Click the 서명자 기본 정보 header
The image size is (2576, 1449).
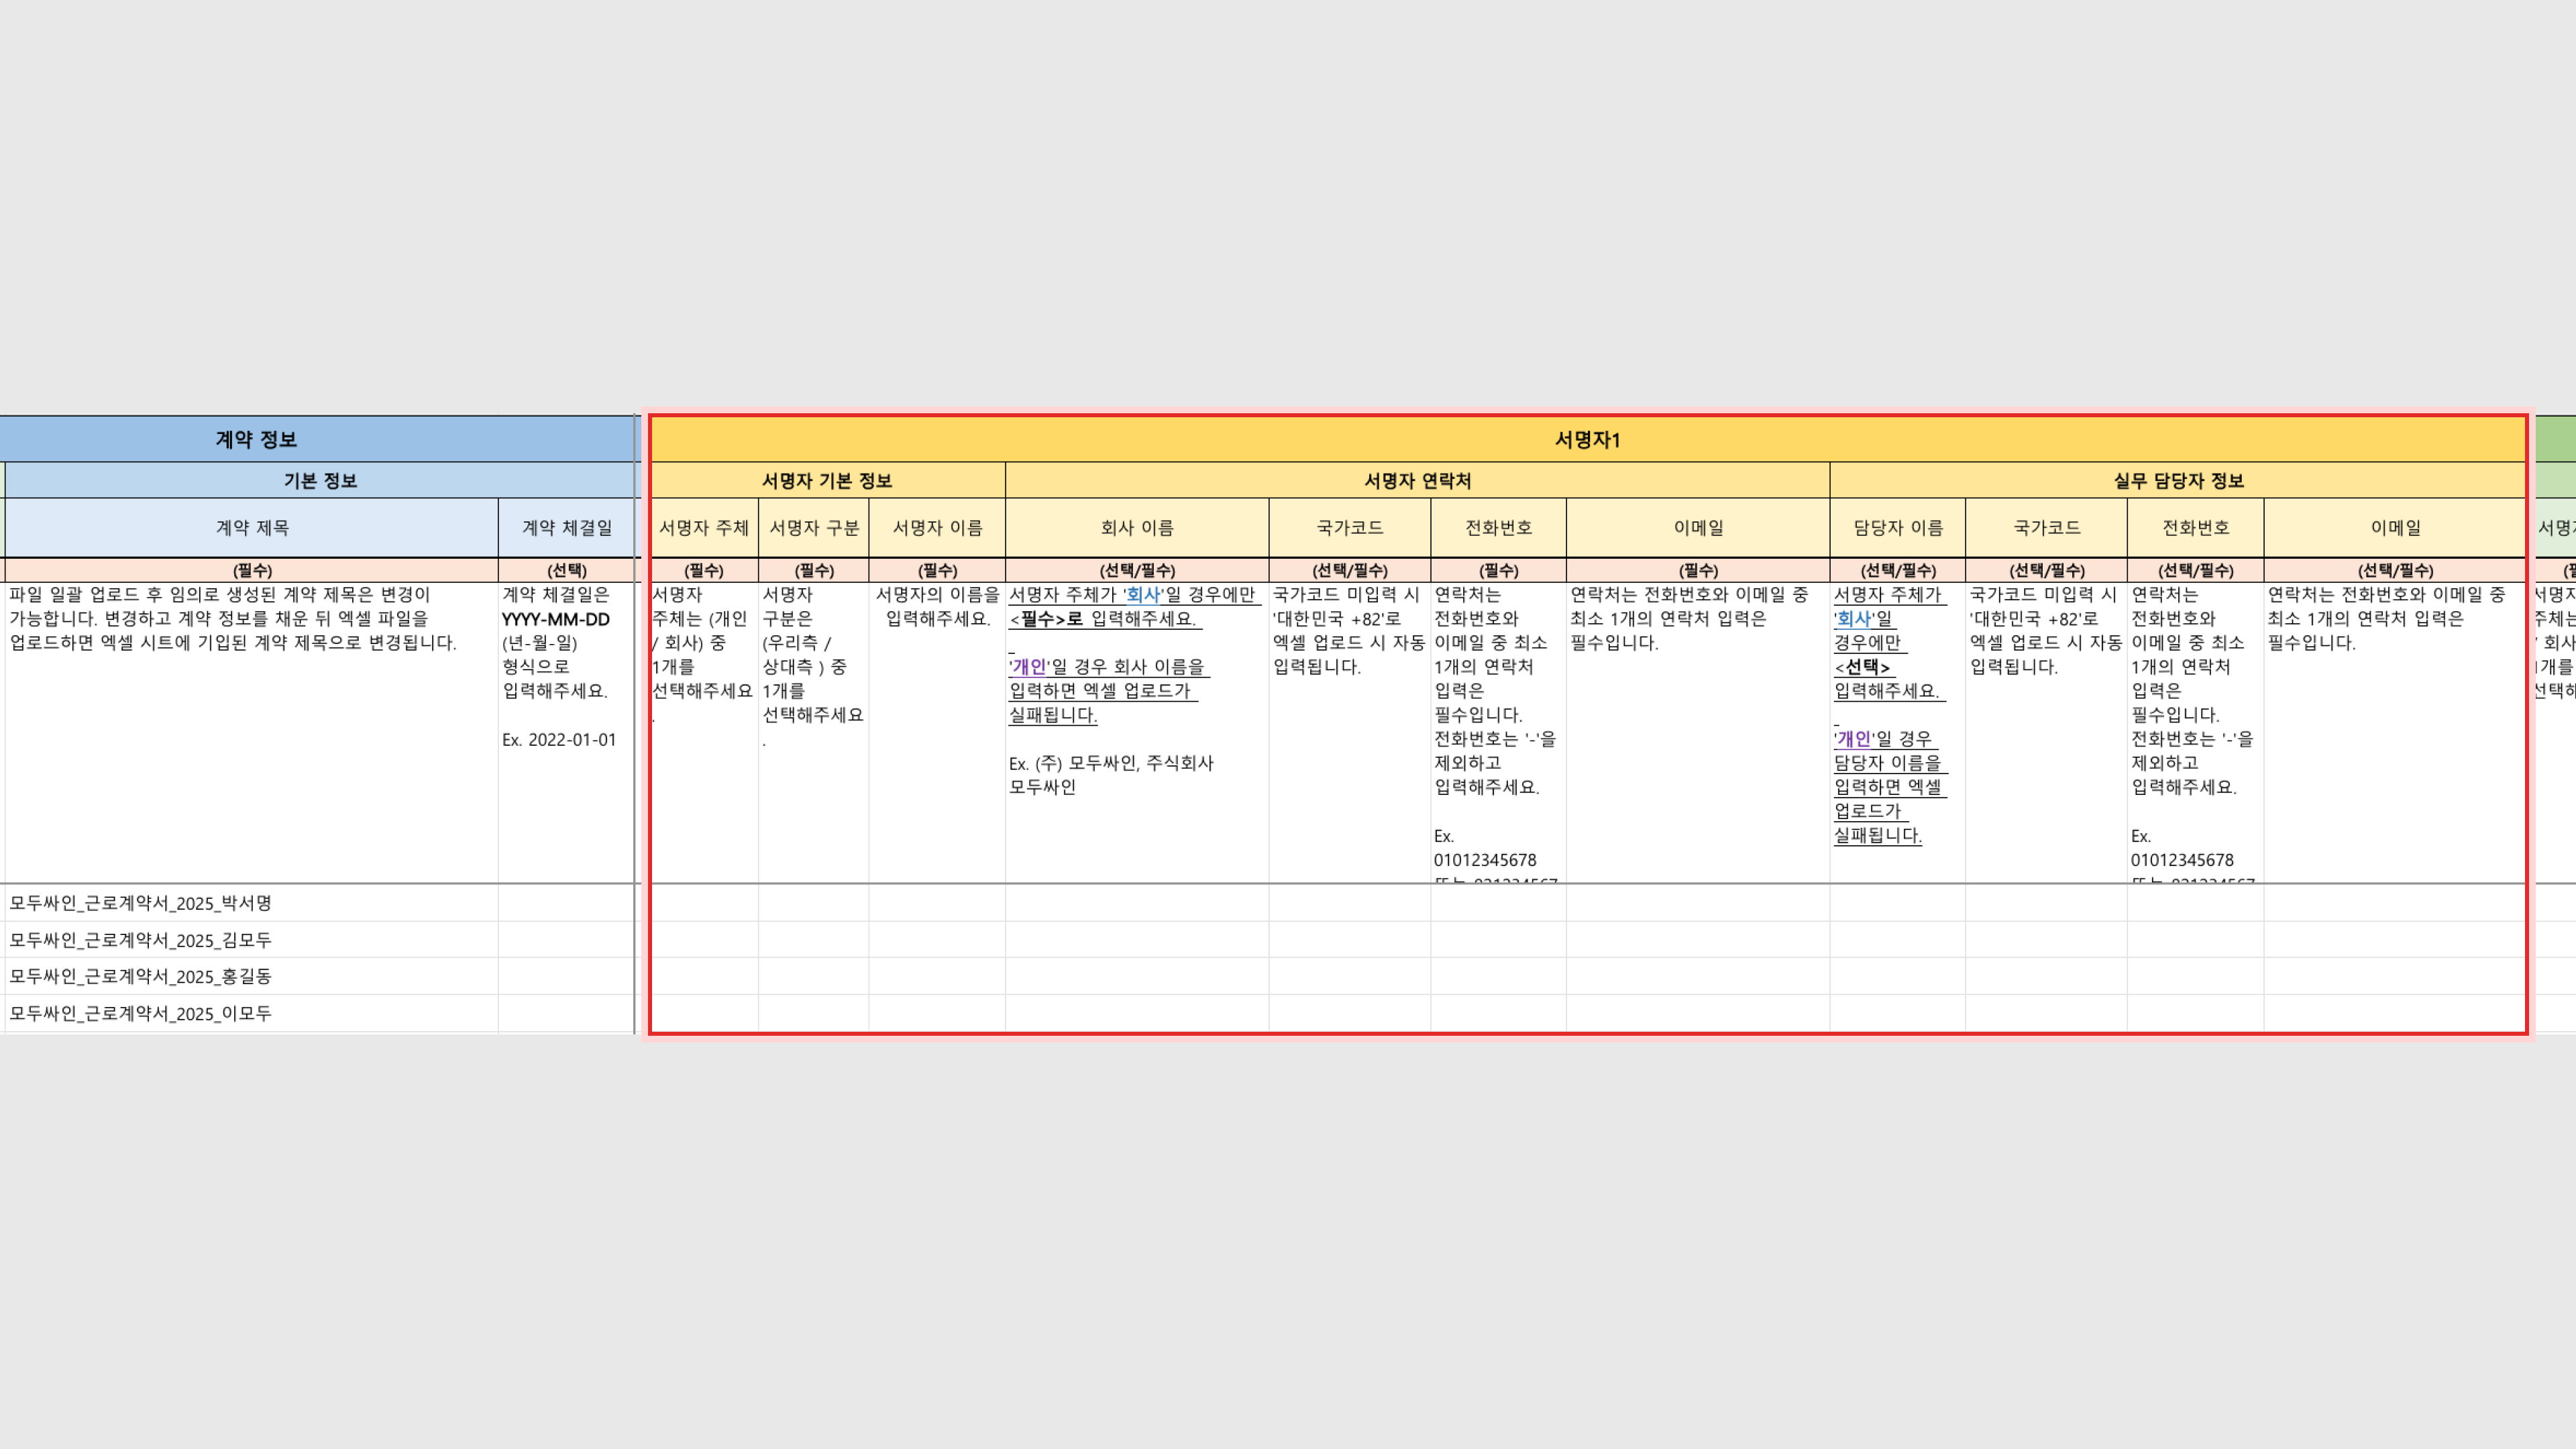point(827,481)
